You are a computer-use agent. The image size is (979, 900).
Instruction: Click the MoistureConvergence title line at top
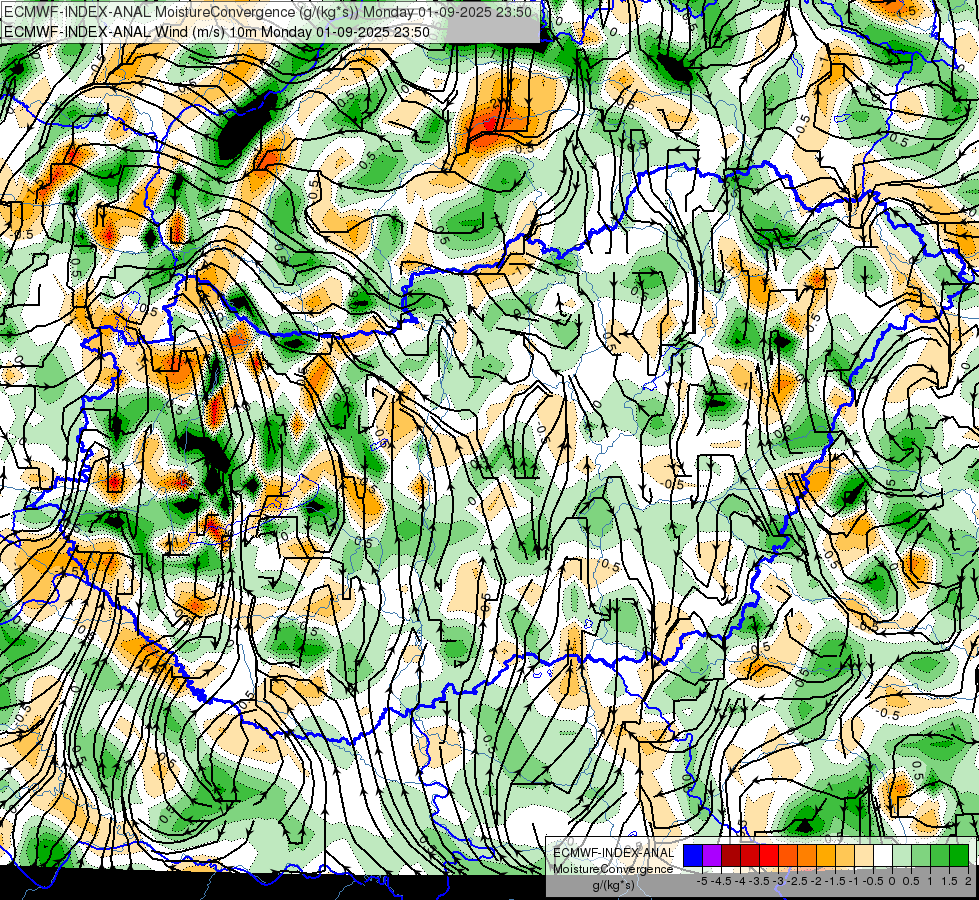(x=268, y=12)
